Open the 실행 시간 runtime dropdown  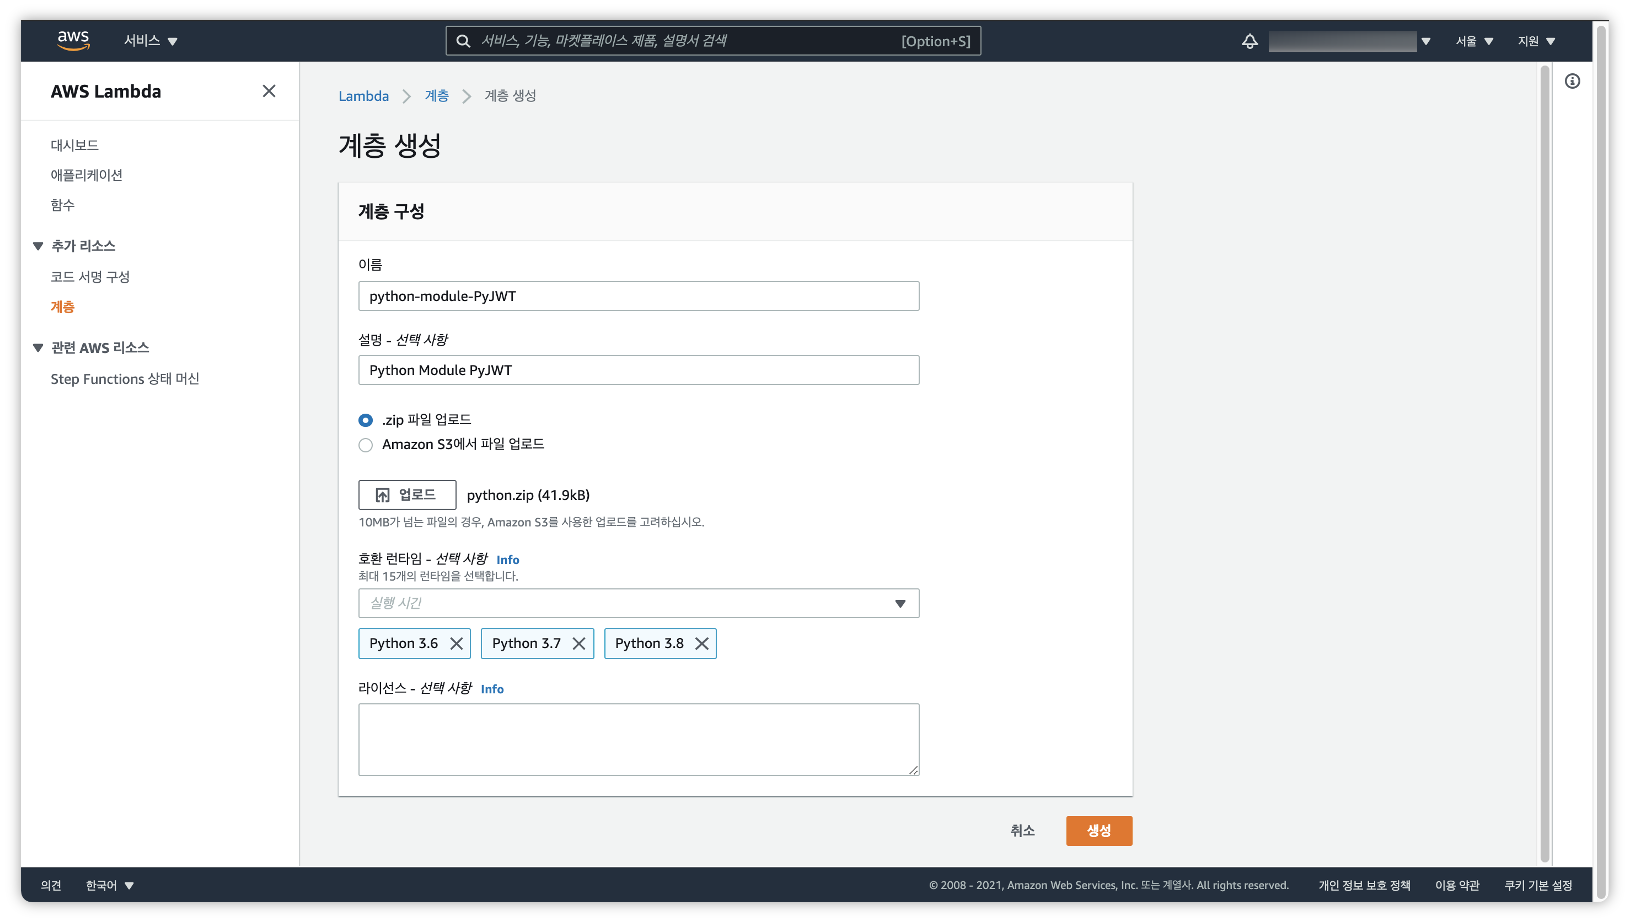click(639, 603)
